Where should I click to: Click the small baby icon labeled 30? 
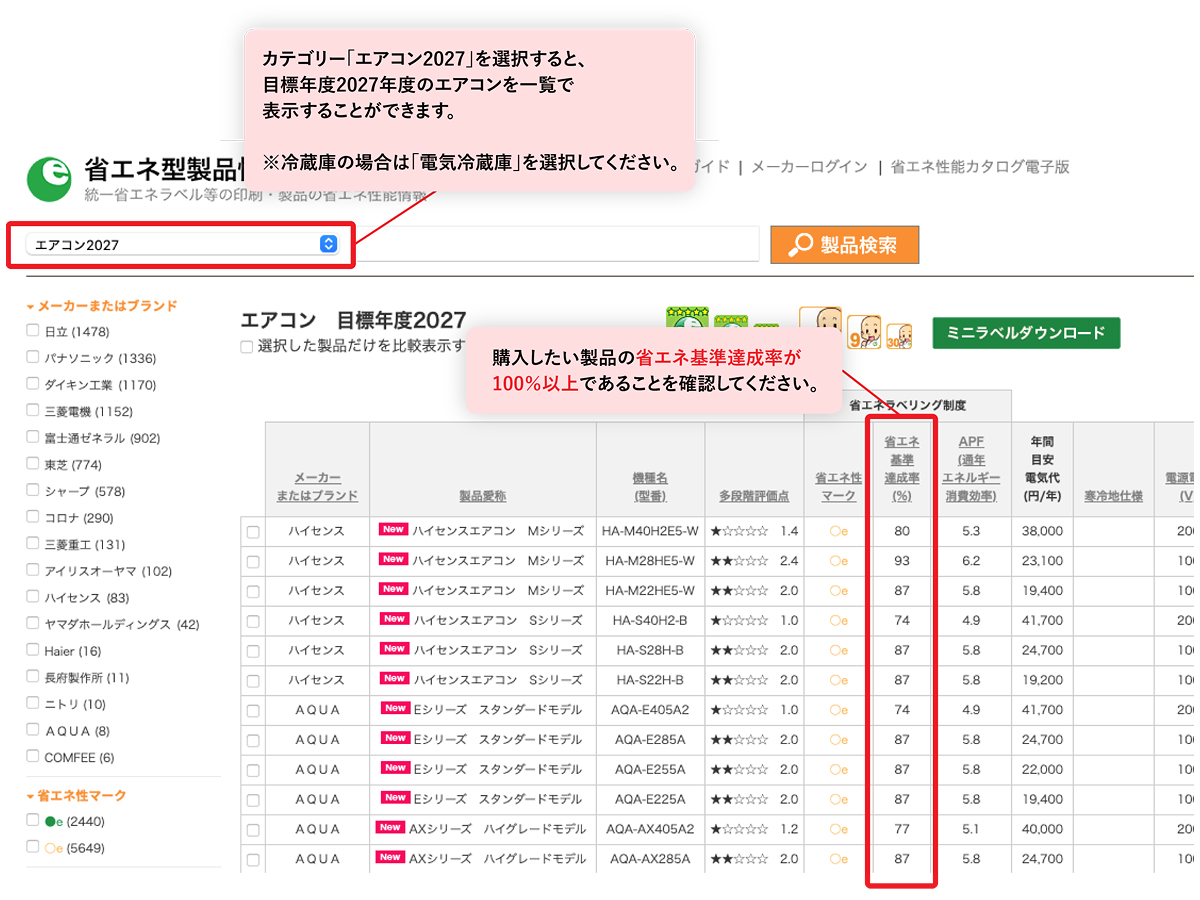[898, 336]
